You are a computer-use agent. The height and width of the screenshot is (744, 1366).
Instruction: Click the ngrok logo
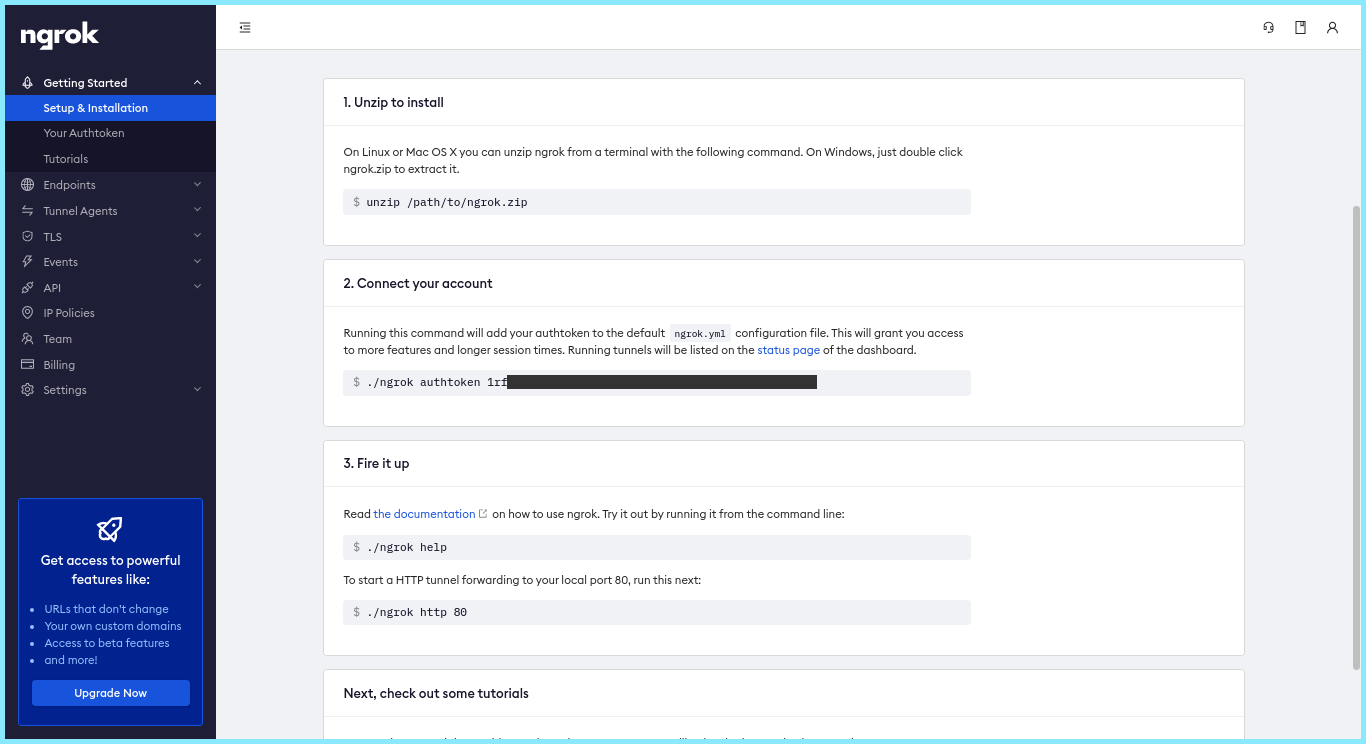click(x=59, y=36)
